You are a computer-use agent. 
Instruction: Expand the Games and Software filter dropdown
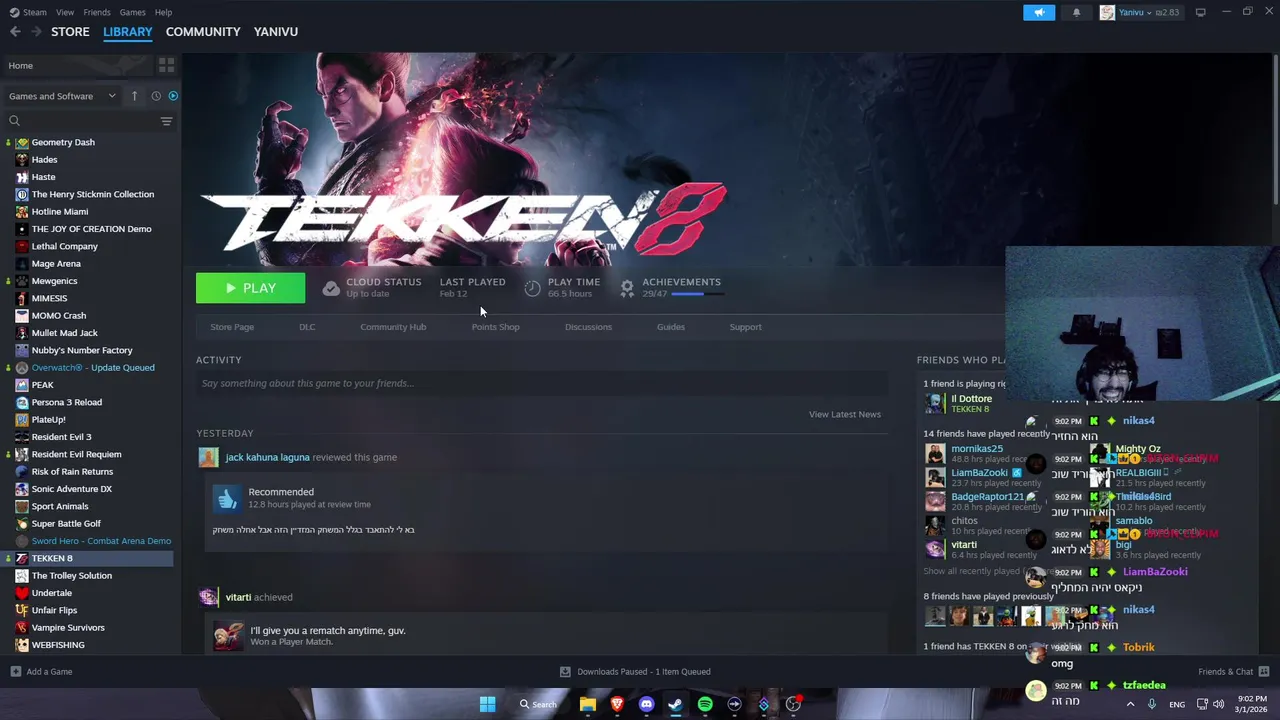pos(62,96)
